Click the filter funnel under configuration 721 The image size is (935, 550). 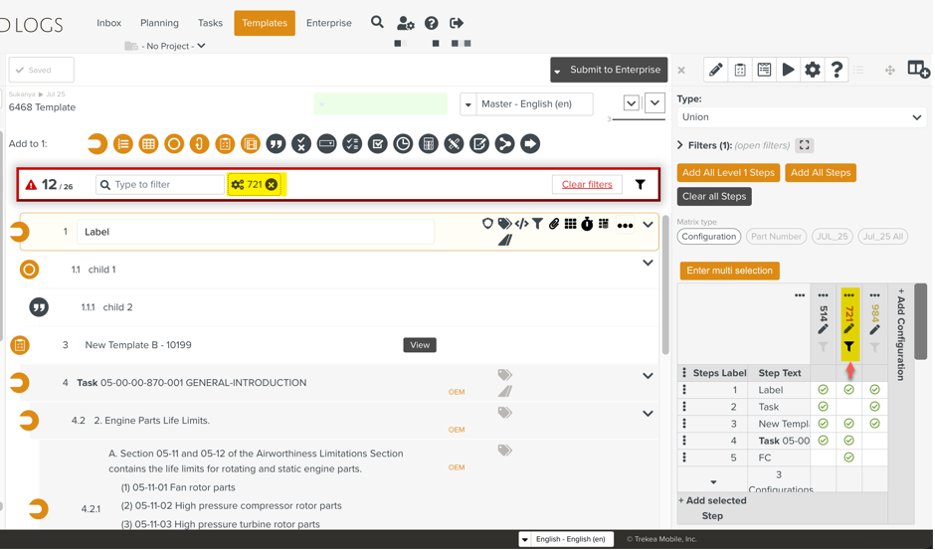click(849, 347)
